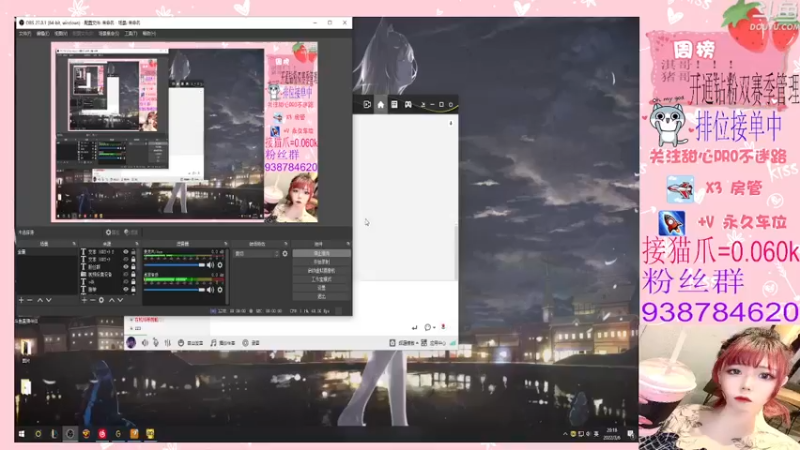The width and height of the screenshot is (800, 450).
Task: Remove scene with the minus icon
Action: tap(30, 300)
